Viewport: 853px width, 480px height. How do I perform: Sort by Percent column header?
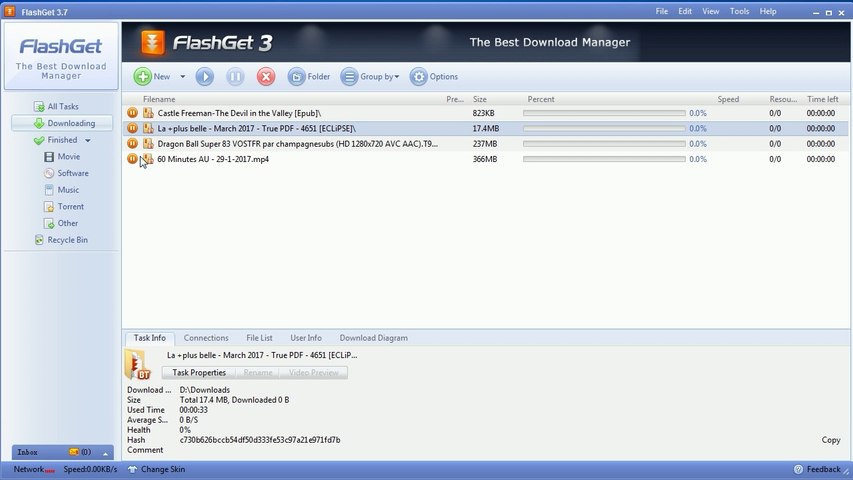(541, 99)
